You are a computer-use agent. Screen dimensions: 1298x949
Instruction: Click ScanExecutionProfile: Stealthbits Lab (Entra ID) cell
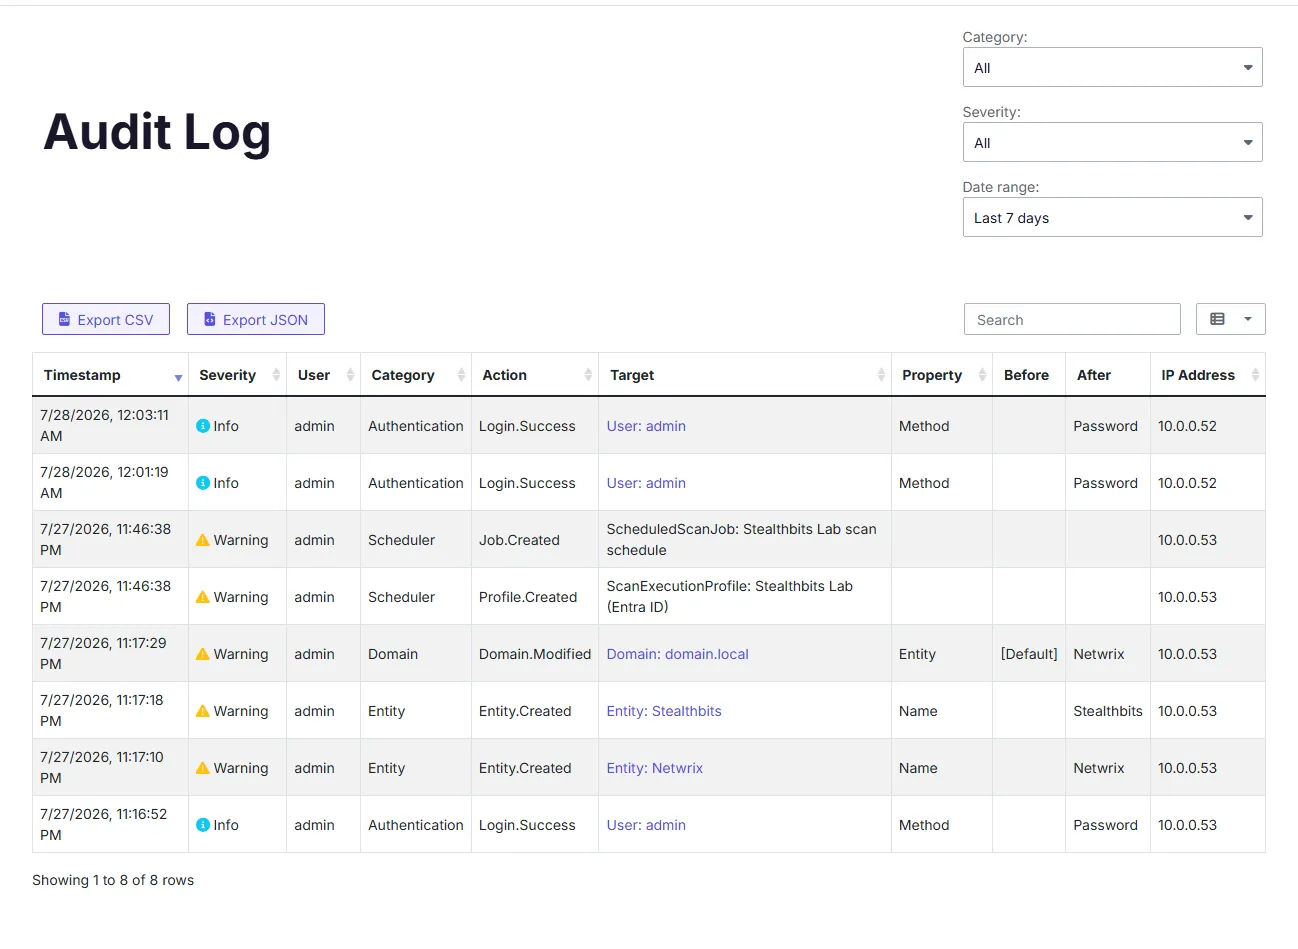(744, 597)
